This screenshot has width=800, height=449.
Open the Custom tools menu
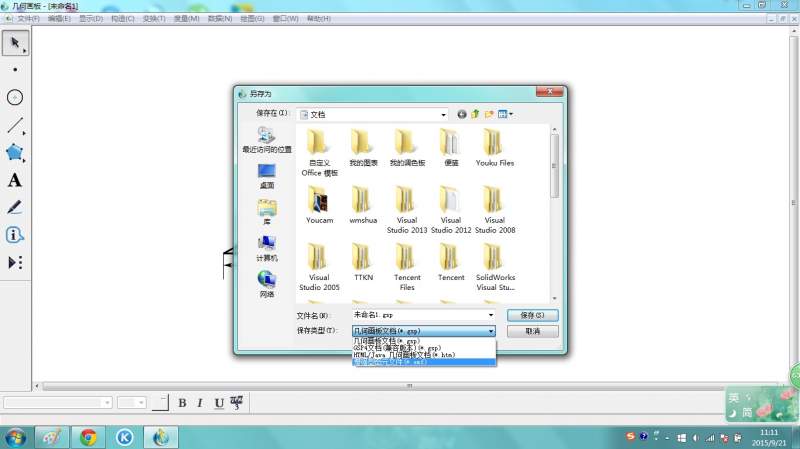pyautogui.click(x=15, y=262)
